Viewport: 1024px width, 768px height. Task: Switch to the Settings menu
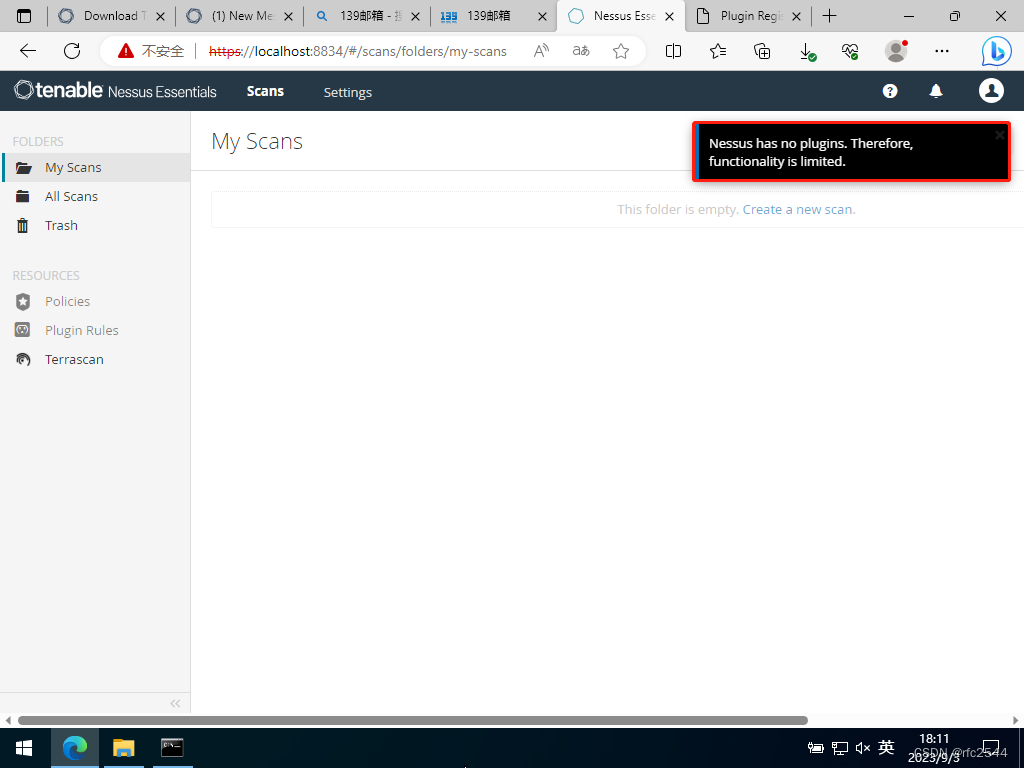pos(347,92)
